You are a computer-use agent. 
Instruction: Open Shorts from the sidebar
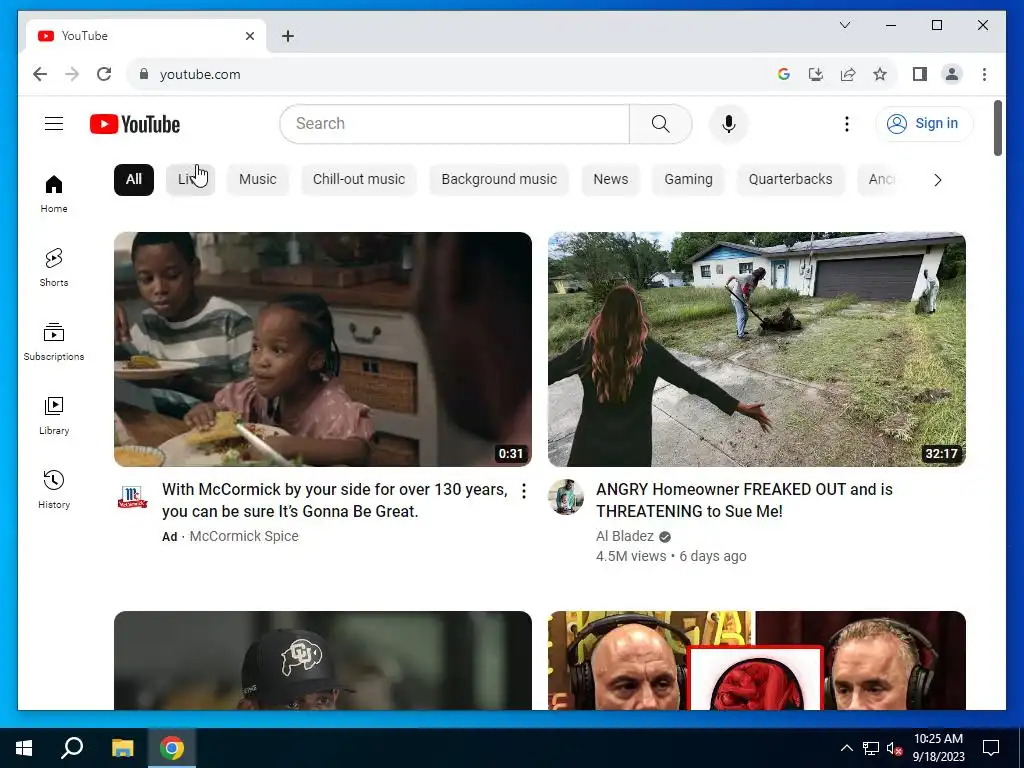(54, 268)
